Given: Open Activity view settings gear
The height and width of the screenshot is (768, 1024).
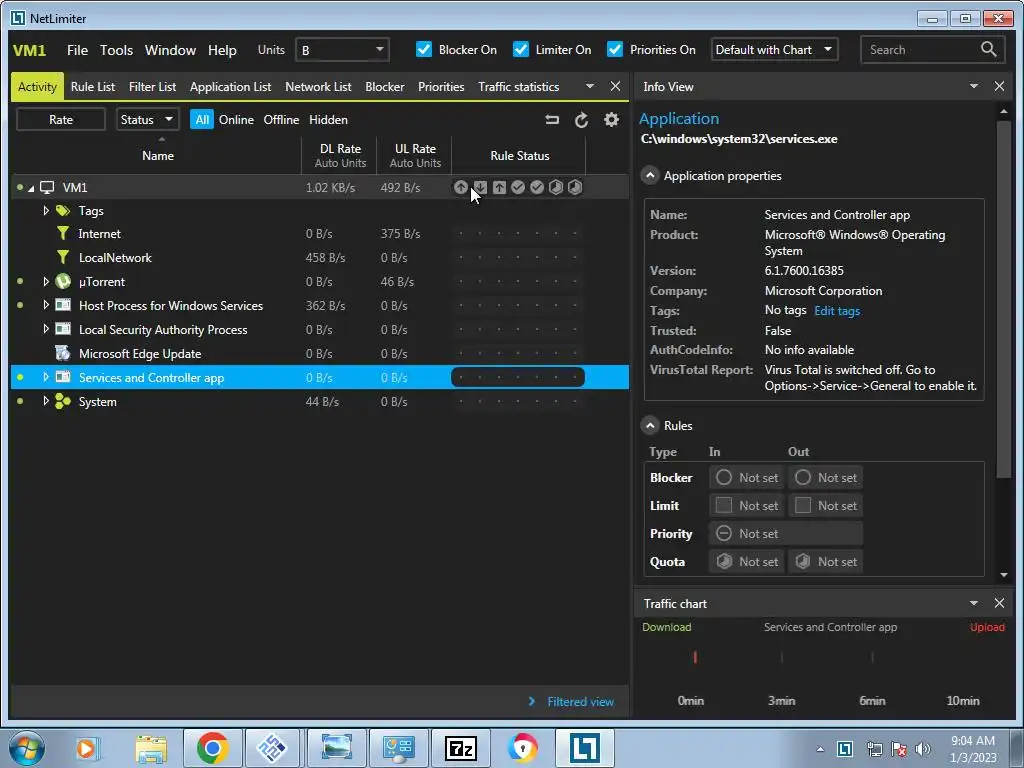Looking at the screenshot, I should pyautogui.click(x=611, y=120).
